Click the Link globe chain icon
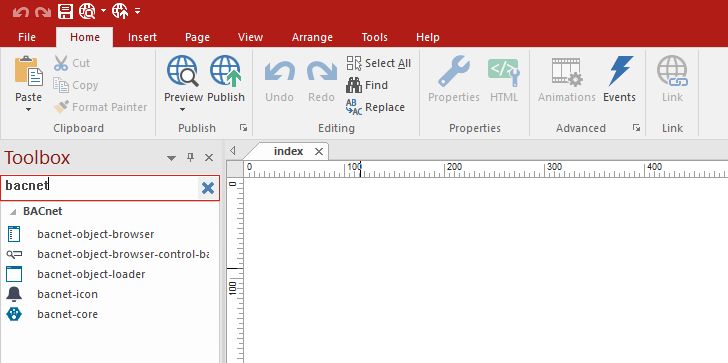The image size is (728, 363). pyautogui.click(x=672, y=71)
